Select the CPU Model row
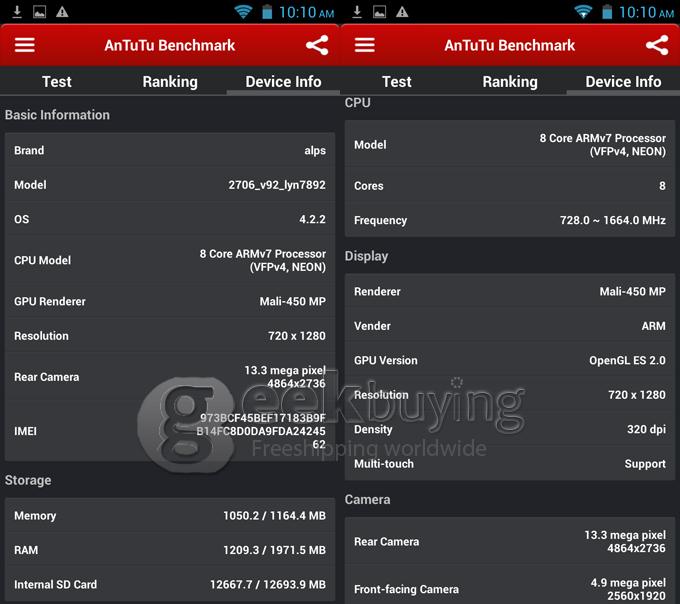Screen dimensions: 680x604 [x=170, y=260]
